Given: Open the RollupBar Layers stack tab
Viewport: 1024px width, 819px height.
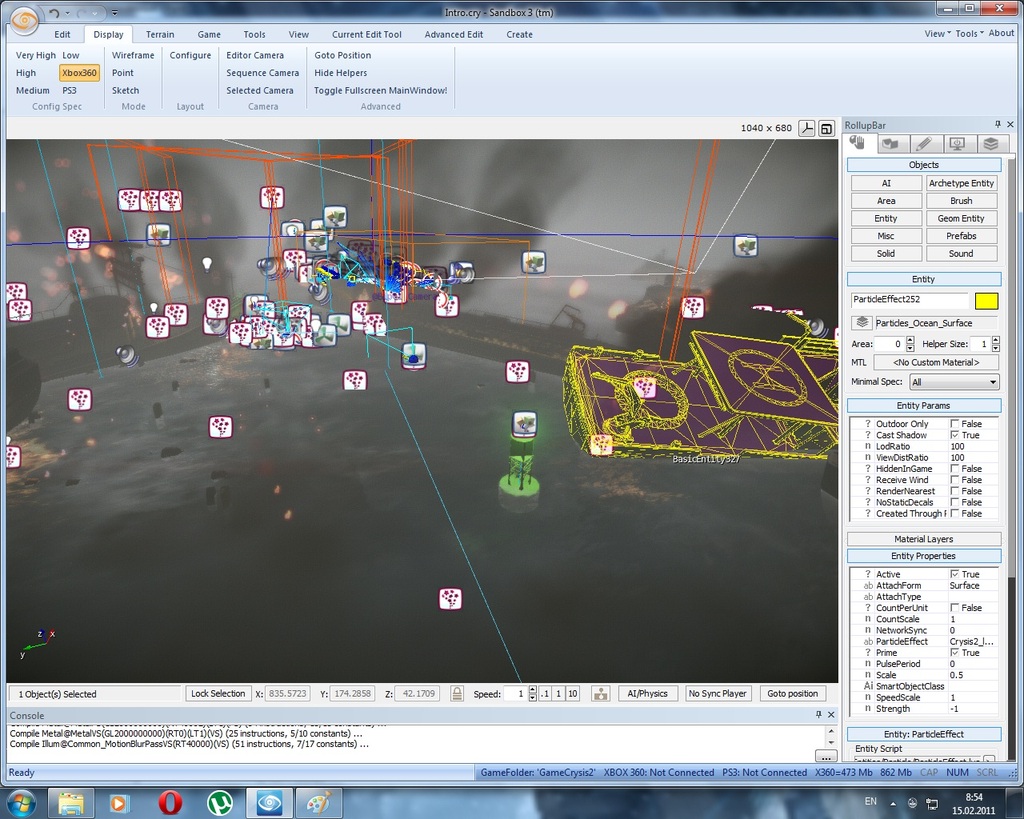Looking at the screenshot, I should point(991,144).
